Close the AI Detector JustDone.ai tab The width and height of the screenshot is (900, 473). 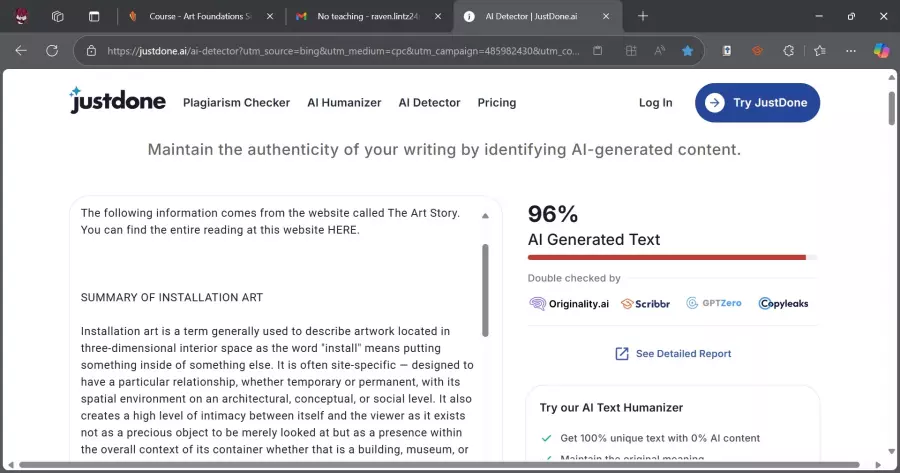pos(606,16)
